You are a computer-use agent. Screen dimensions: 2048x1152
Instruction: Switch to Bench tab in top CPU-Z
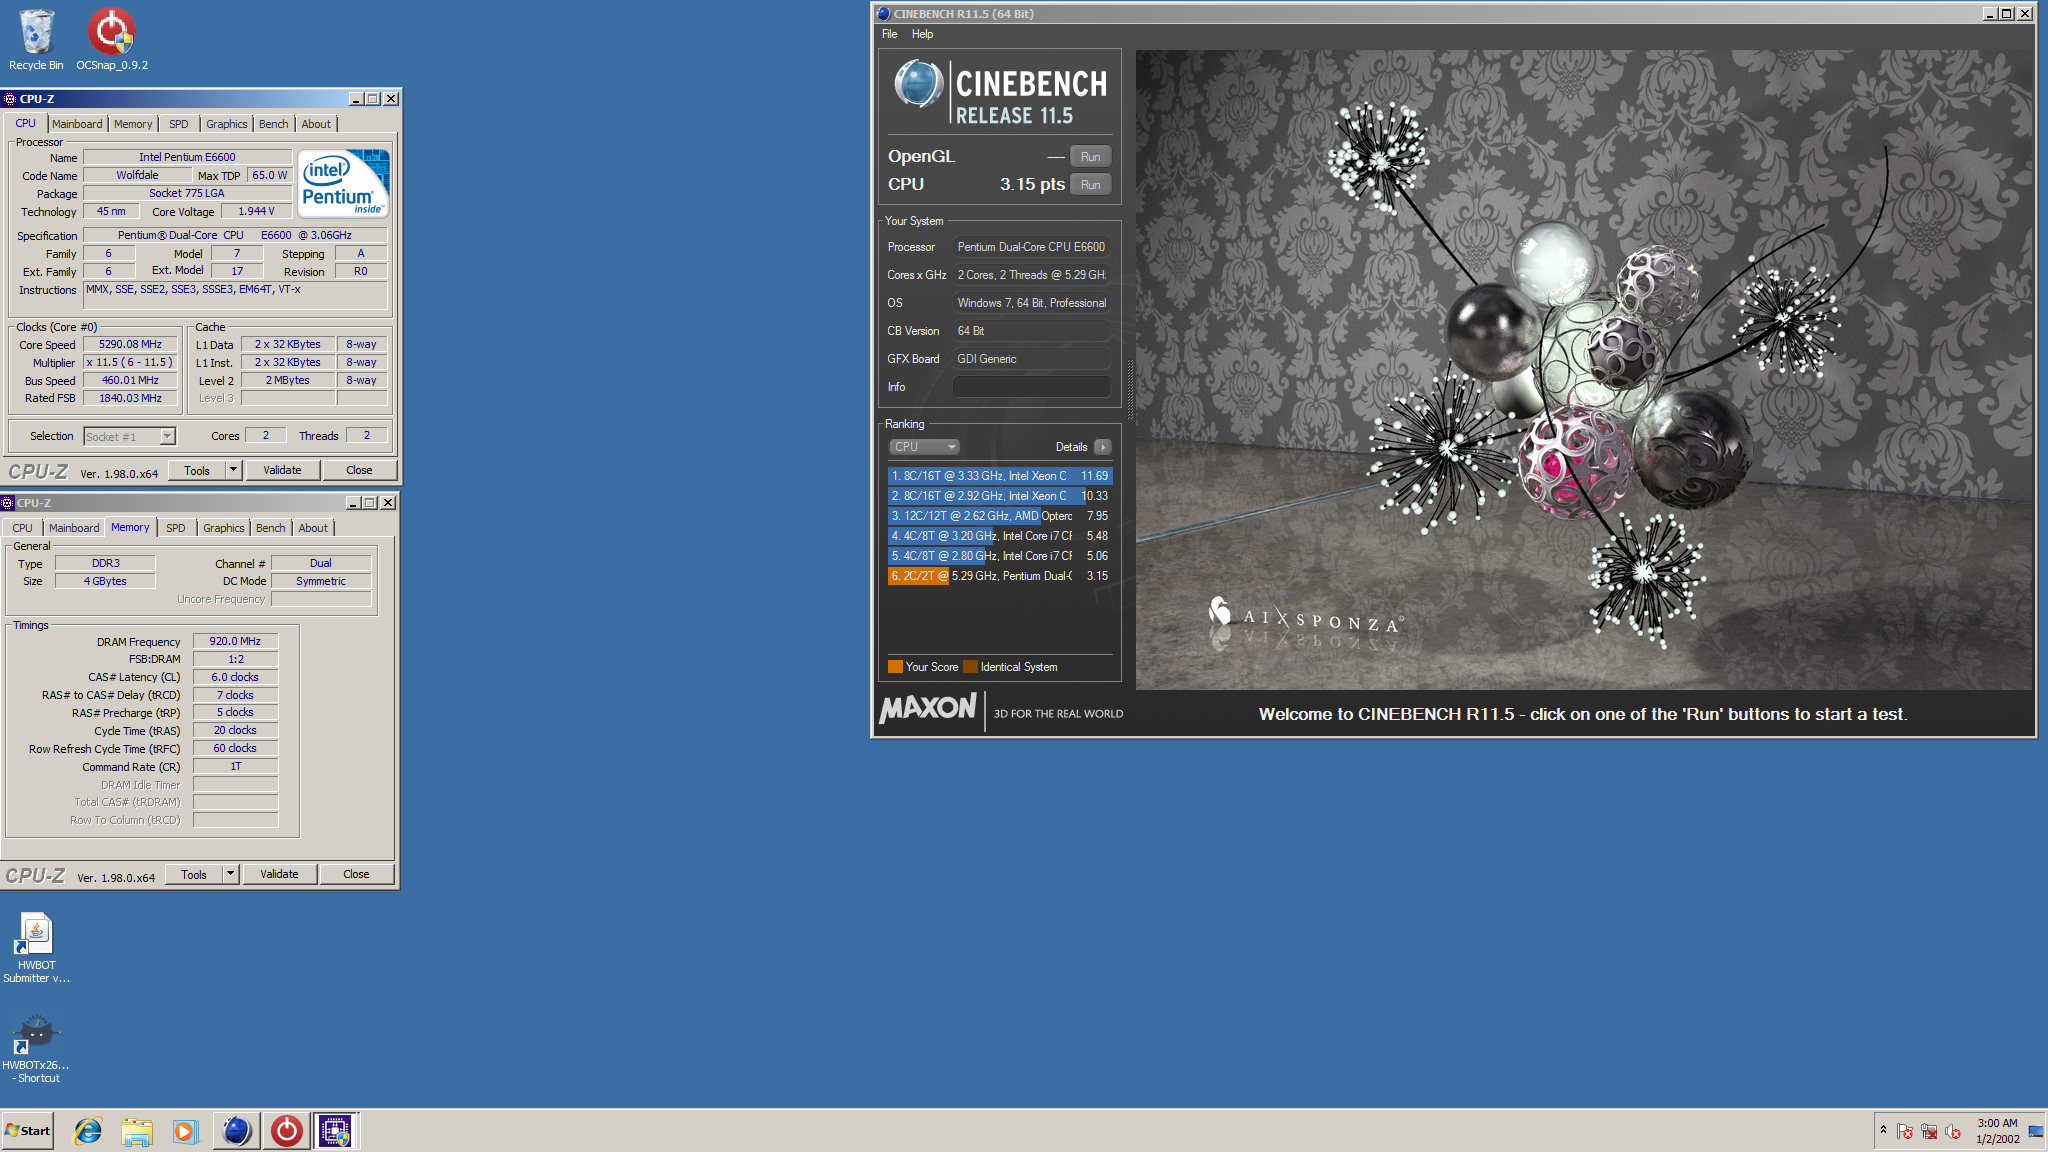[273, 124]
